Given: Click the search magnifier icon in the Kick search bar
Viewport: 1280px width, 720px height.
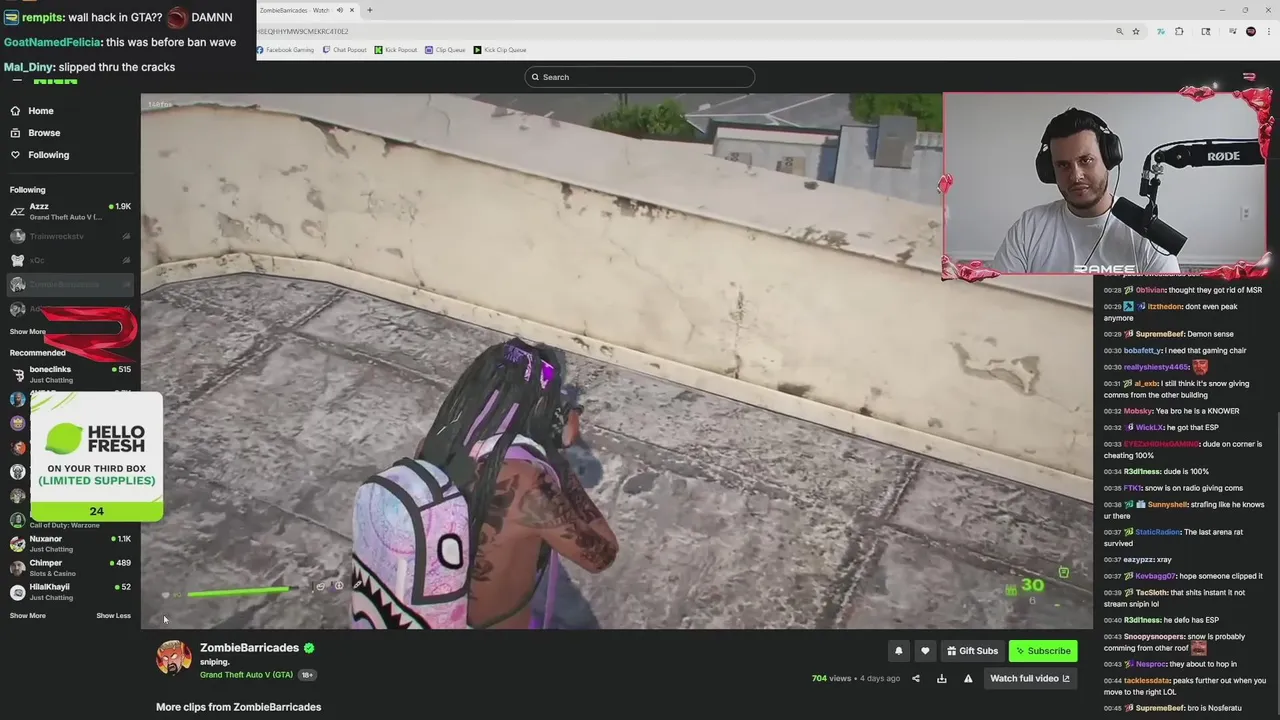Looking at the screenshot, I should (x=535, y=77).
